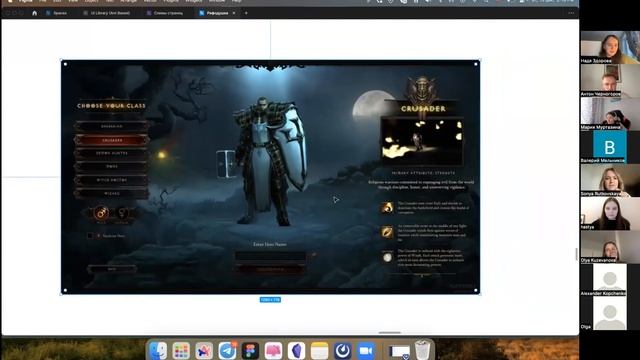
Task: Click the horizontal canvas scrollbar
Action: [389, 333]
